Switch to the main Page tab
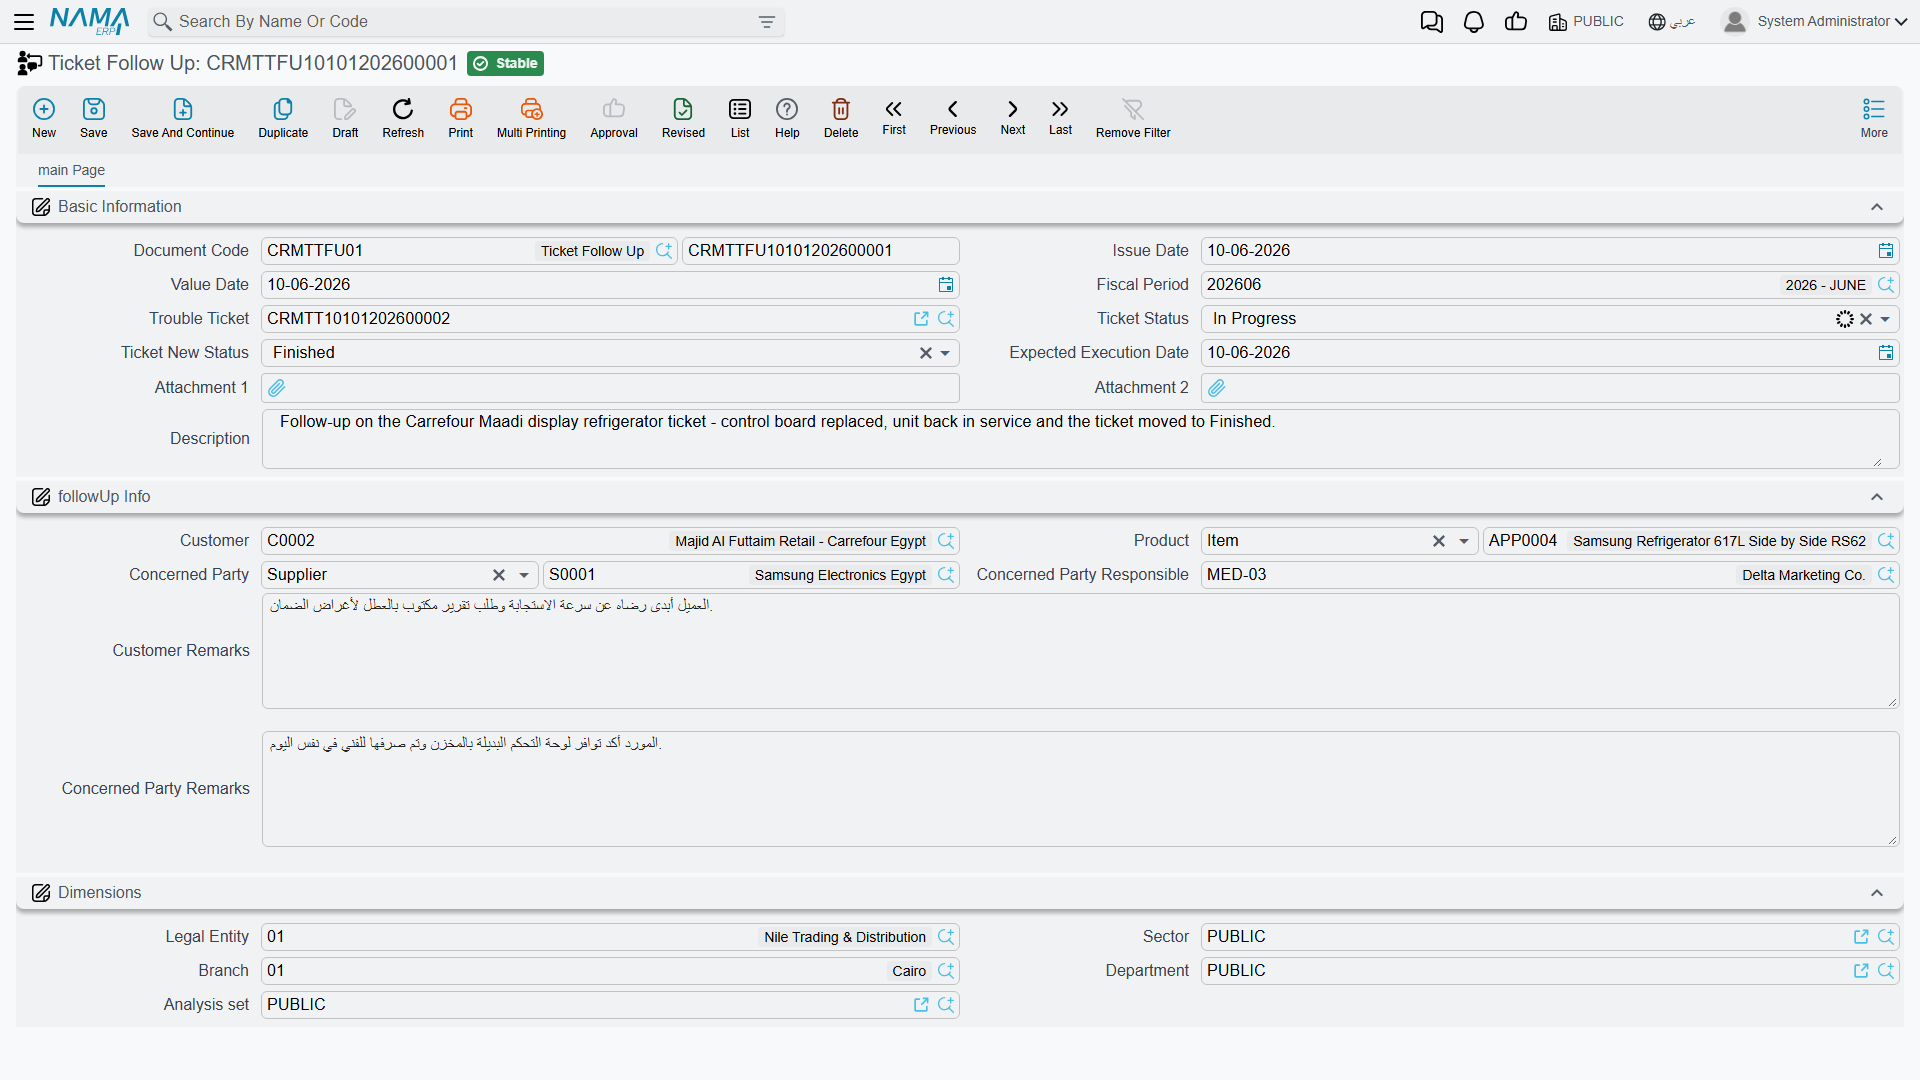This screenshot has height=1080, width=1920. [71, 171]
